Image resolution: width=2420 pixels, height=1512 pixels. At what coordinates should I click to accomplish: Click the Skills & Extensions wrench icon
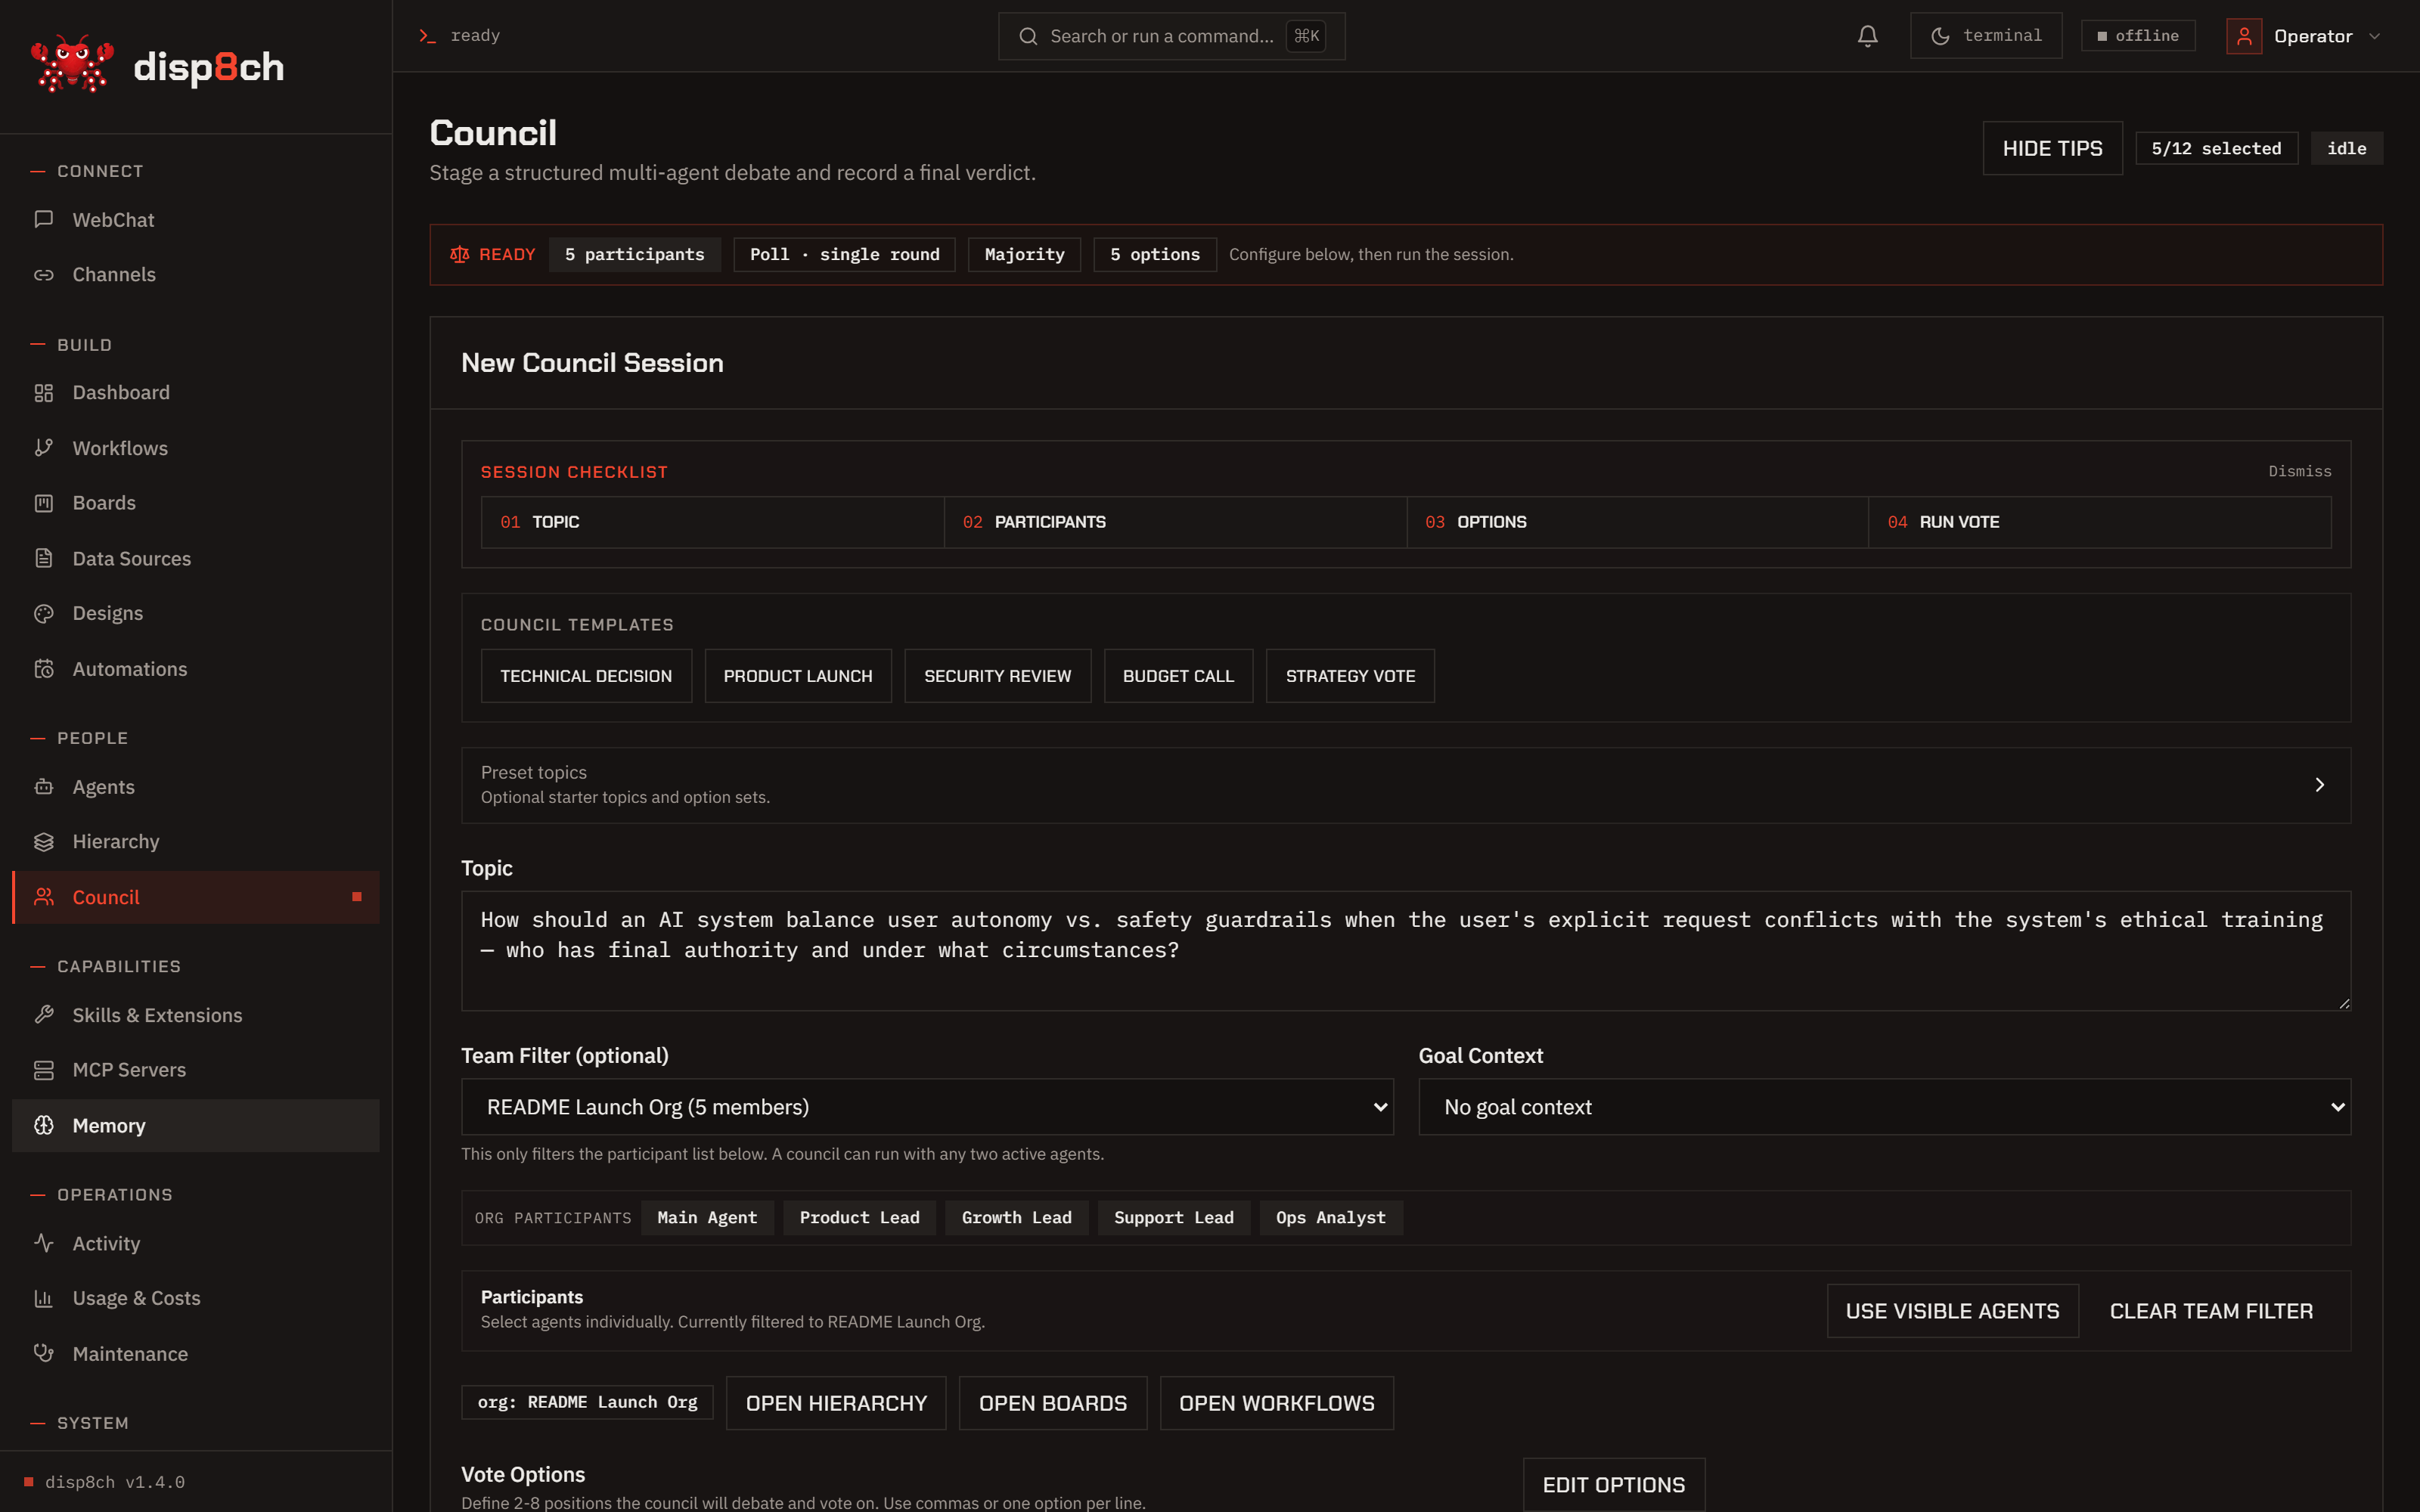(x=44, y=1015)
